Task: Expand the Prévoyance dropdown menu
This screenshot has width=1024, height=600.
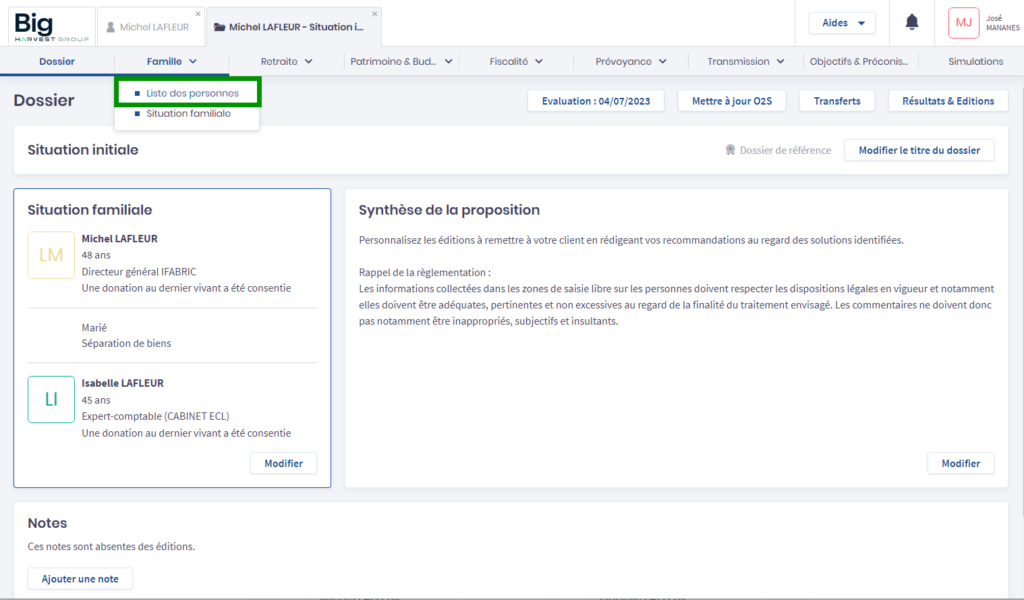Action: pyautogui.click(x=631, y=61)
